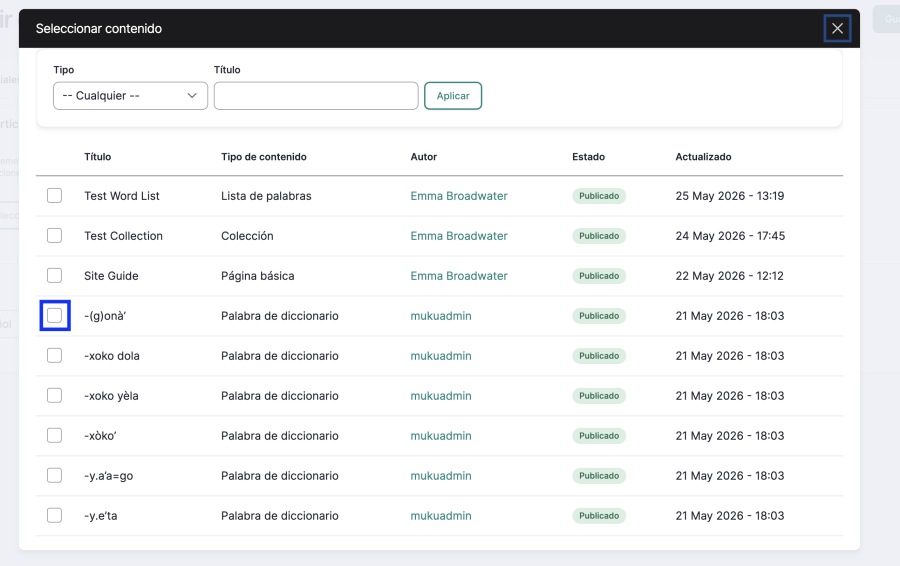Open Emma Broadwater link for Test Word List
The height and width of the screenshot is (566, 900).
(459, 196)
